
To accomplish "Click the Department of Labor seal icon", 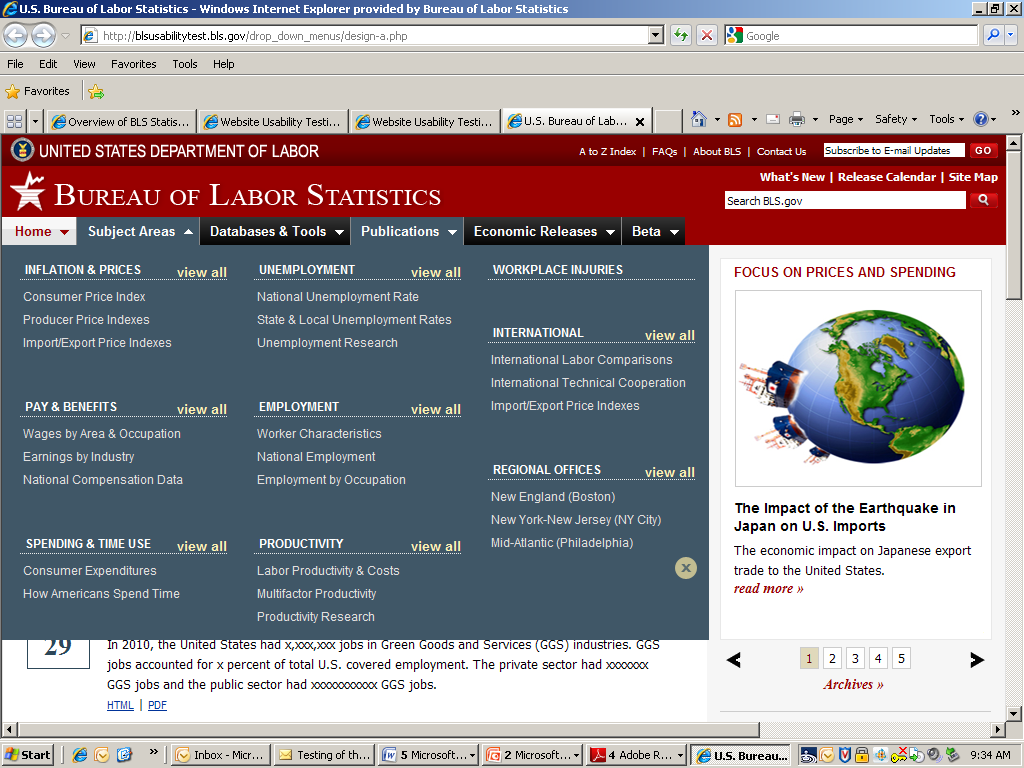I will coord(22,150).
